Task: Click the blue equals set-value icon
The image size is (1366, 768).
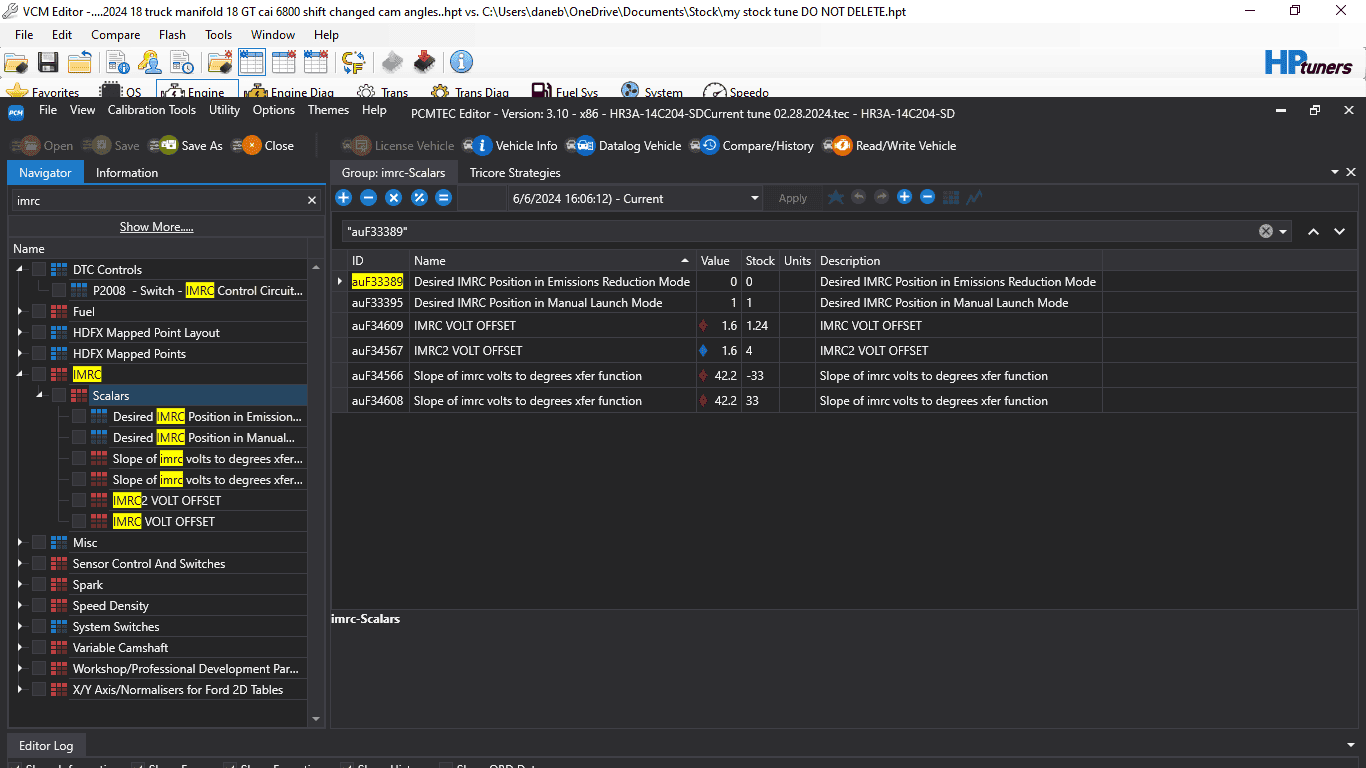Action: (x=444, y=198)
